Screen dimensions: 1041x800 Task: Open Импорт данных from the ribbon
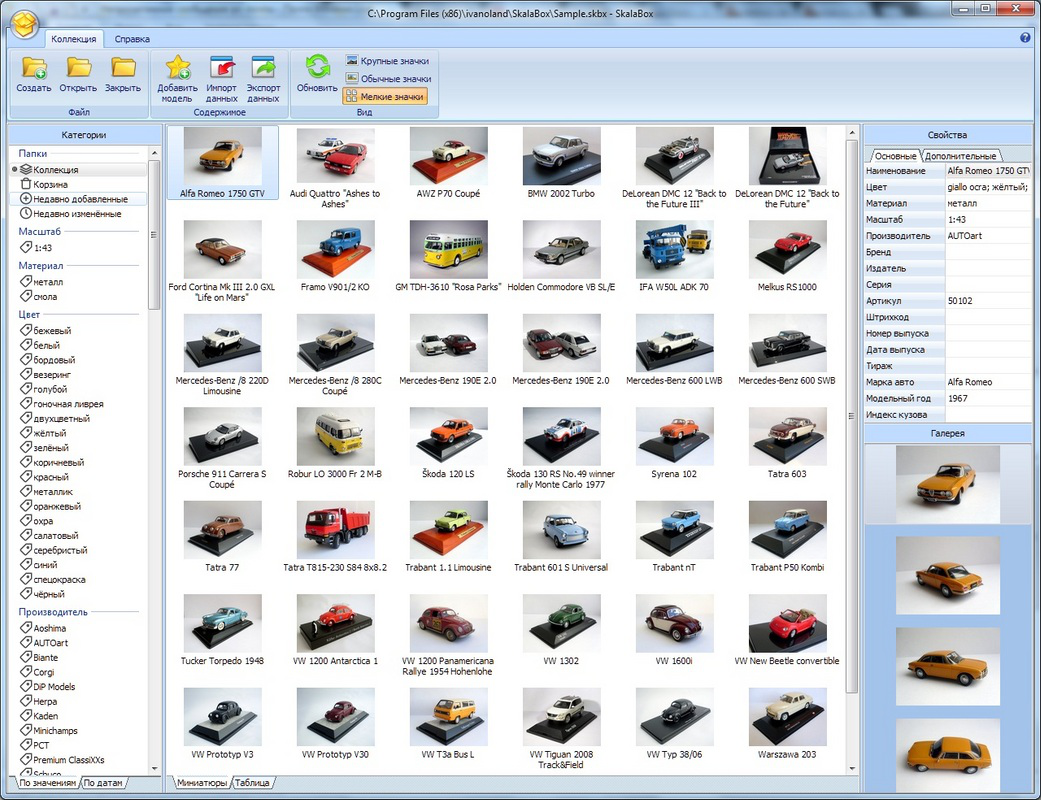click(221, 69)
